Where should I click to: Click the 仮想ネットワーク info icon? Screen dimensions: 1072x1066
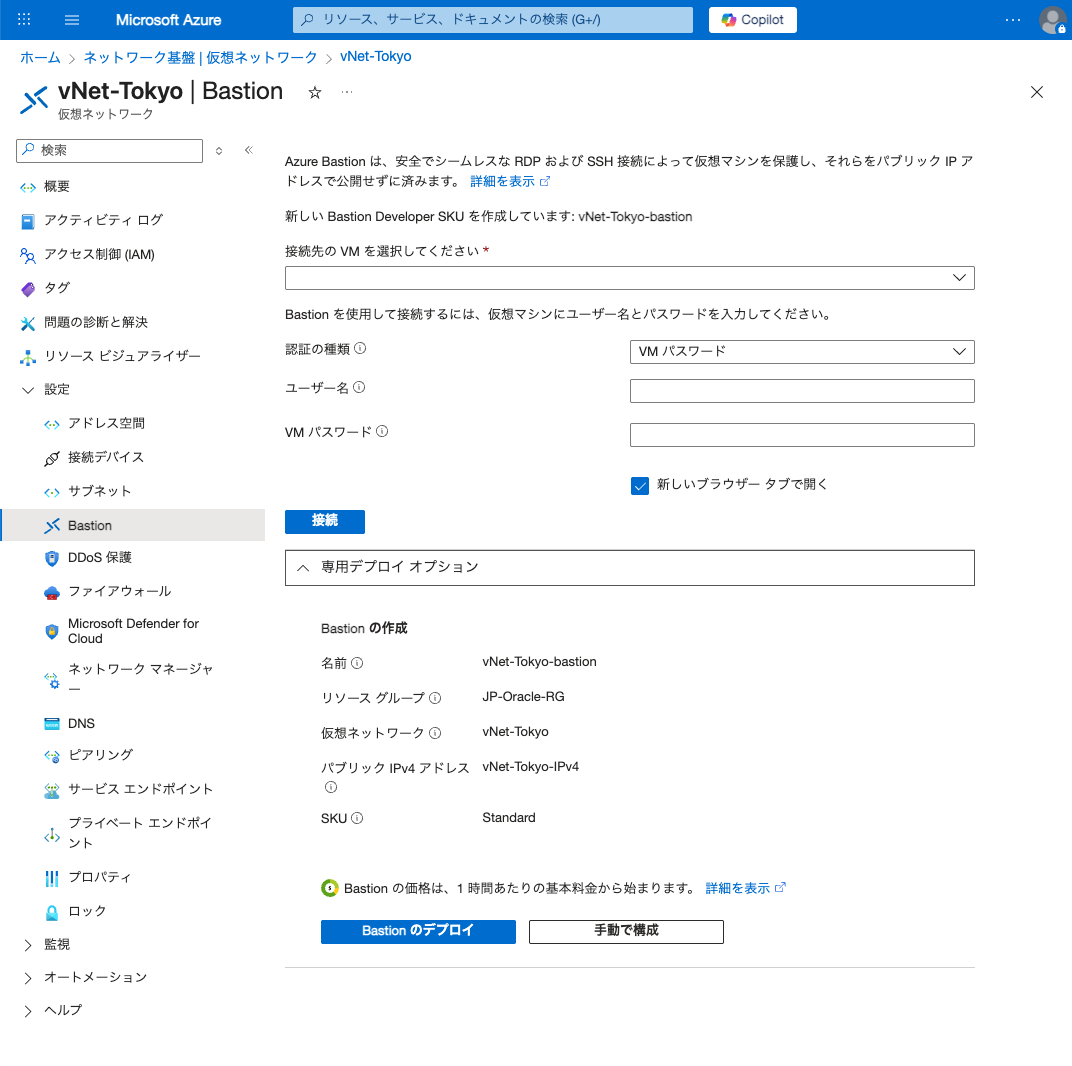(x=435, y=732)
